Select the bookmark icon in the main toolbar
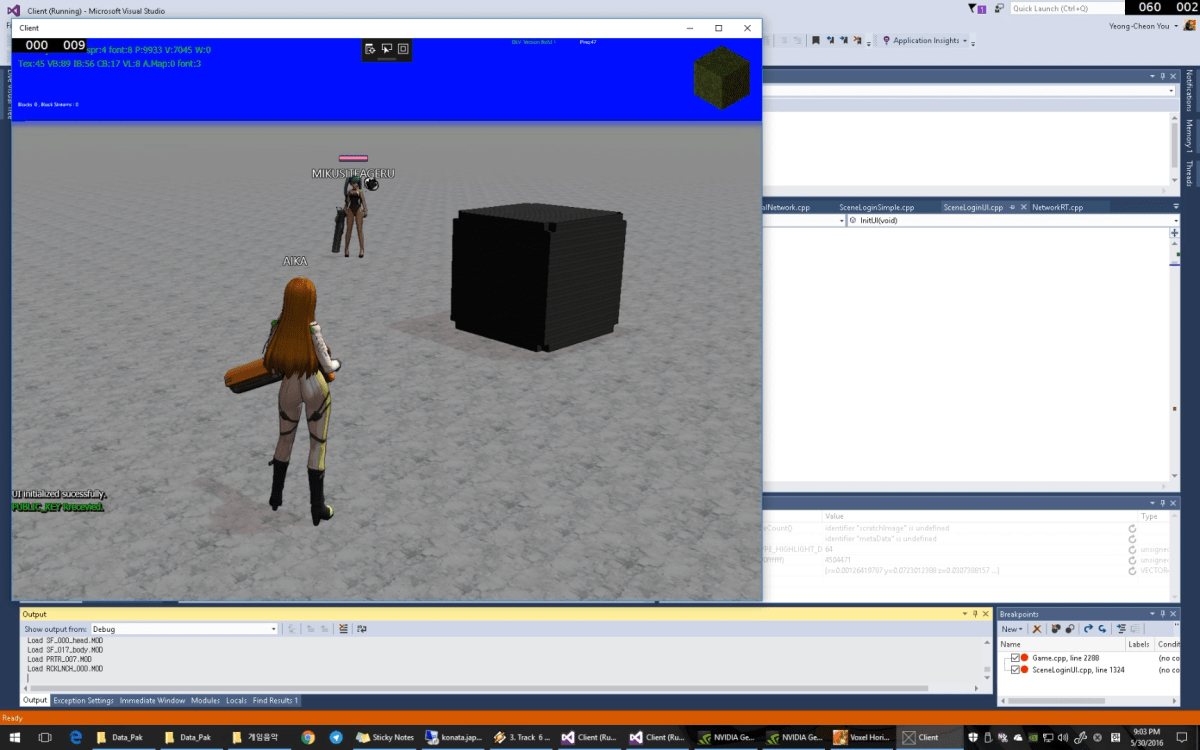1200x750 pixels. pos(816,39)
